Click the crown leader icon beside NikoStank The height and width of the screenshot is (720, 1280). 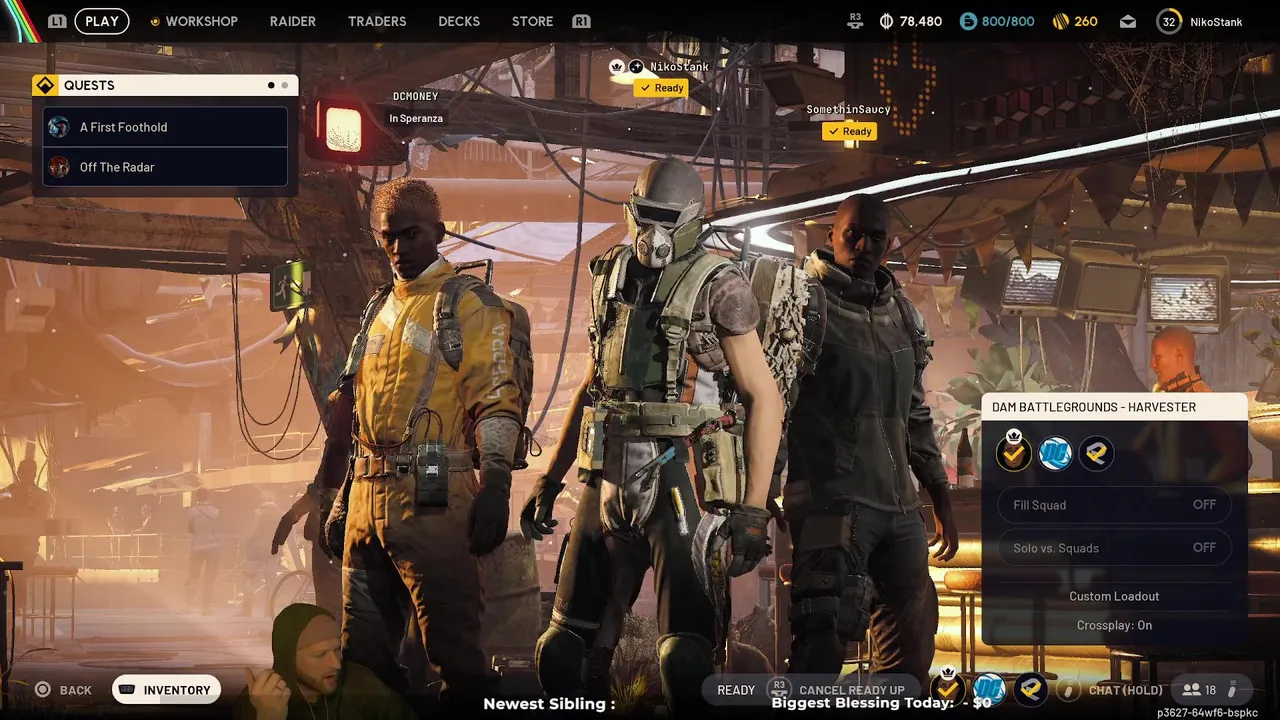tap(617, 66)
